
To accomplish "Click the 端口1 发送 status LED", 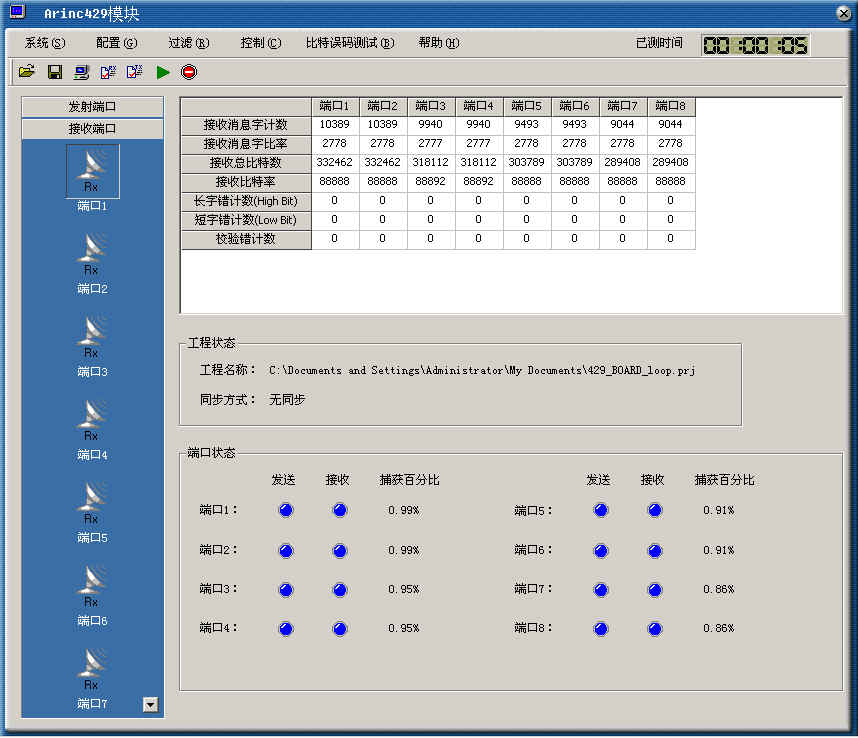I will pos(286,510).
